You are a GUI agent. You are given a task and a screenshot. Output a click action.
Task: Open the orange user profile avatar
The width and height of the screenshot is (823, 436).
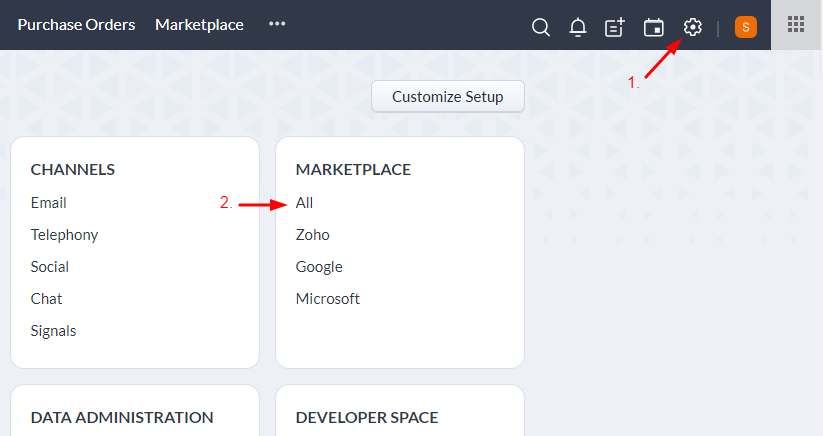pos(745,27)
